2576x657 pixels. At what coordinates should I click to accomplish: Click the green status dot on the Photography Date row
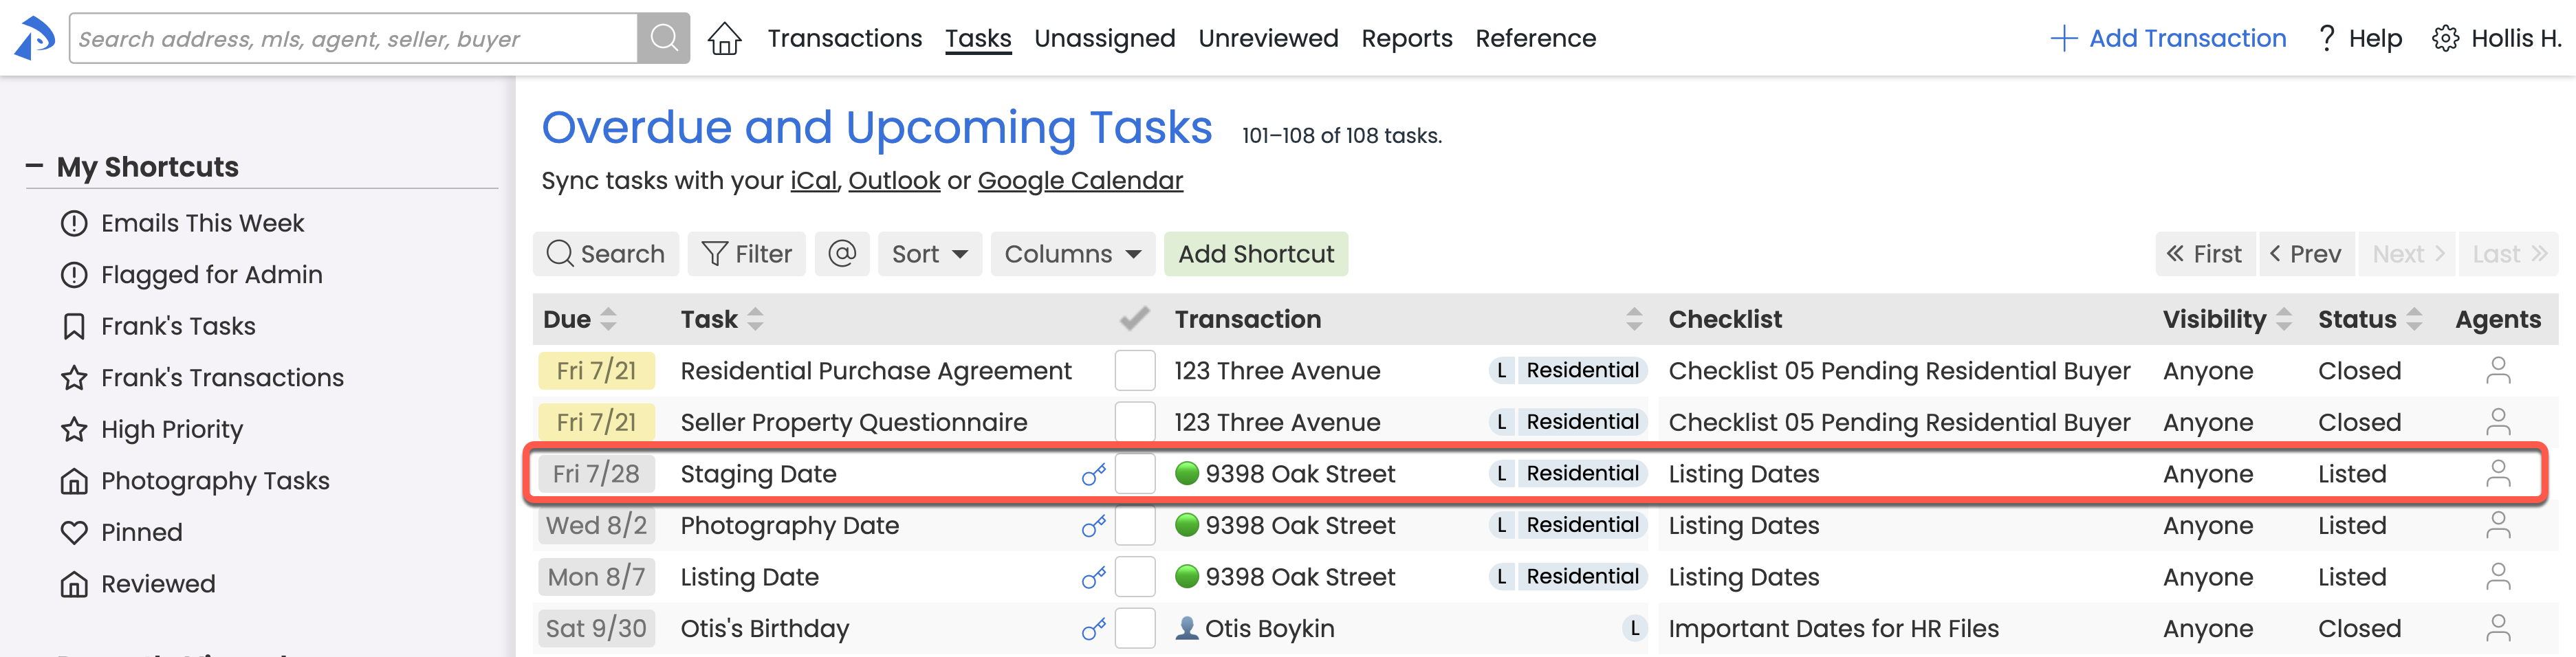coord(1187,525)
